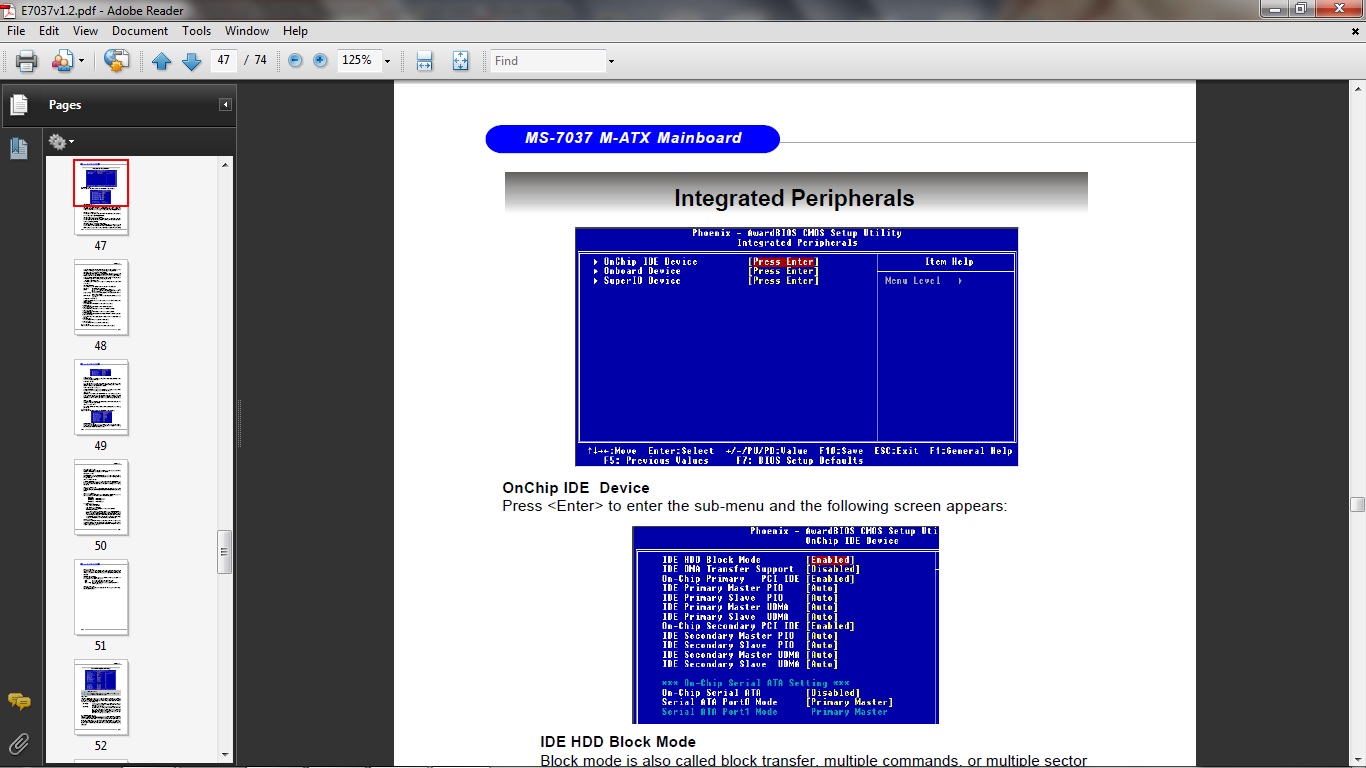Open the Tools menu
The width and height of the screenshot is (1366, 768).
coord(197,31)
